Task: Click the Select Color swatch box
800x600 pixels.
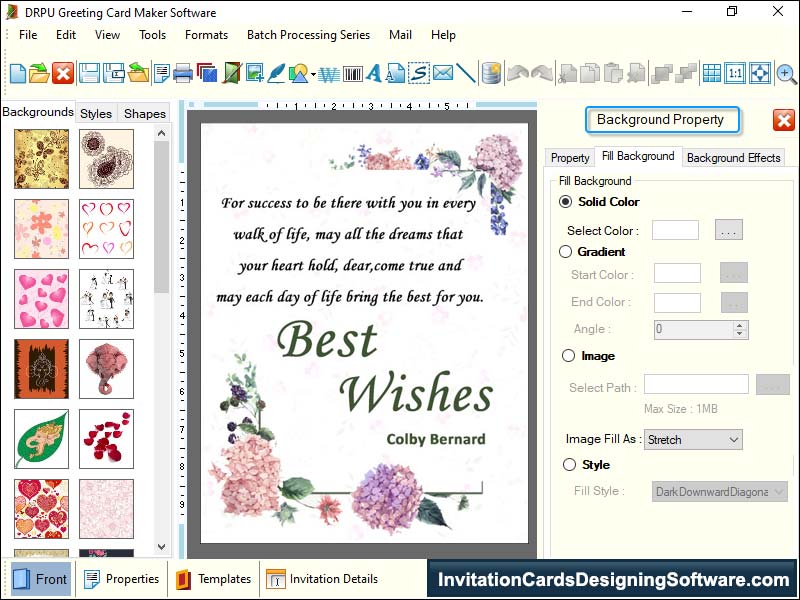Action: point(674,229)
